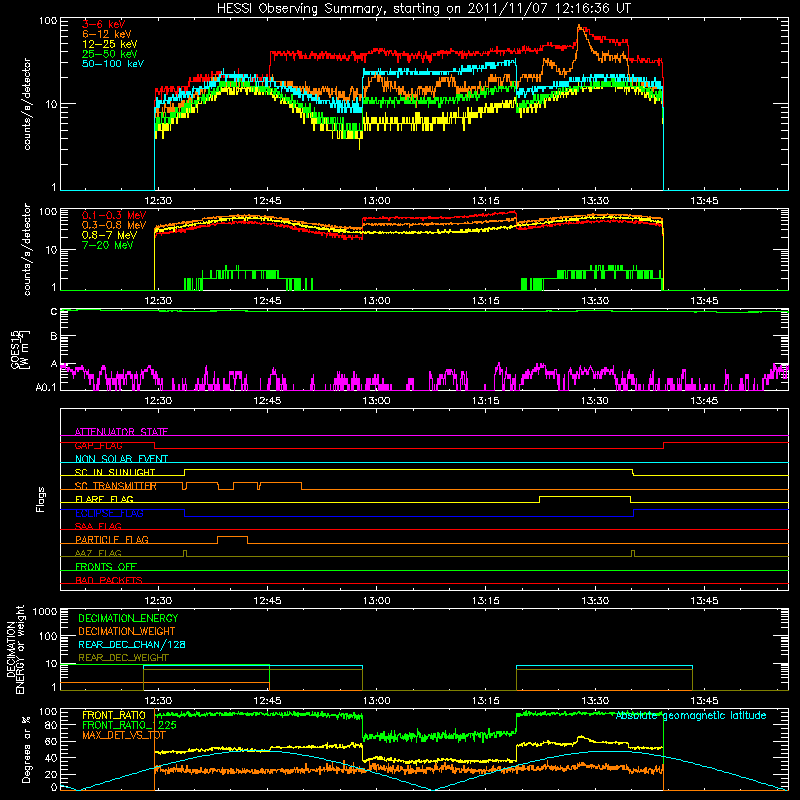Select the REAR_DEC_CHAN/128 legend label
The image size is (800, 800).
pyautogui.click(x=132, y=645)
